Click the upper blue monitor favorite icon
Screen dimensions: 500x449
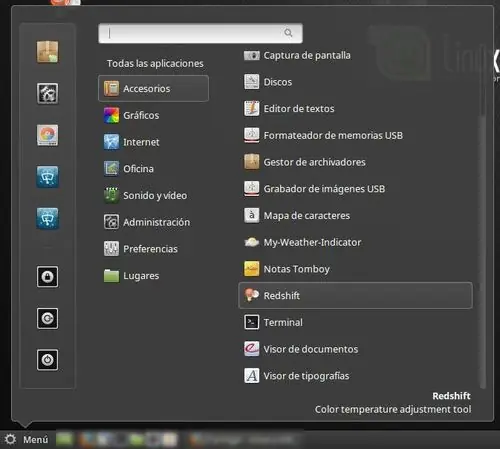(47, 177)
